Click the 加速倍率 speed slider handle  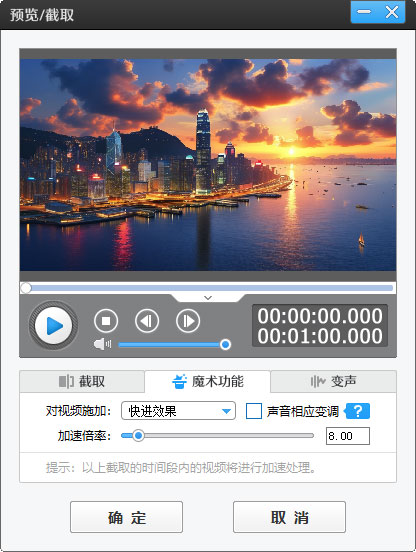point(138,436)
